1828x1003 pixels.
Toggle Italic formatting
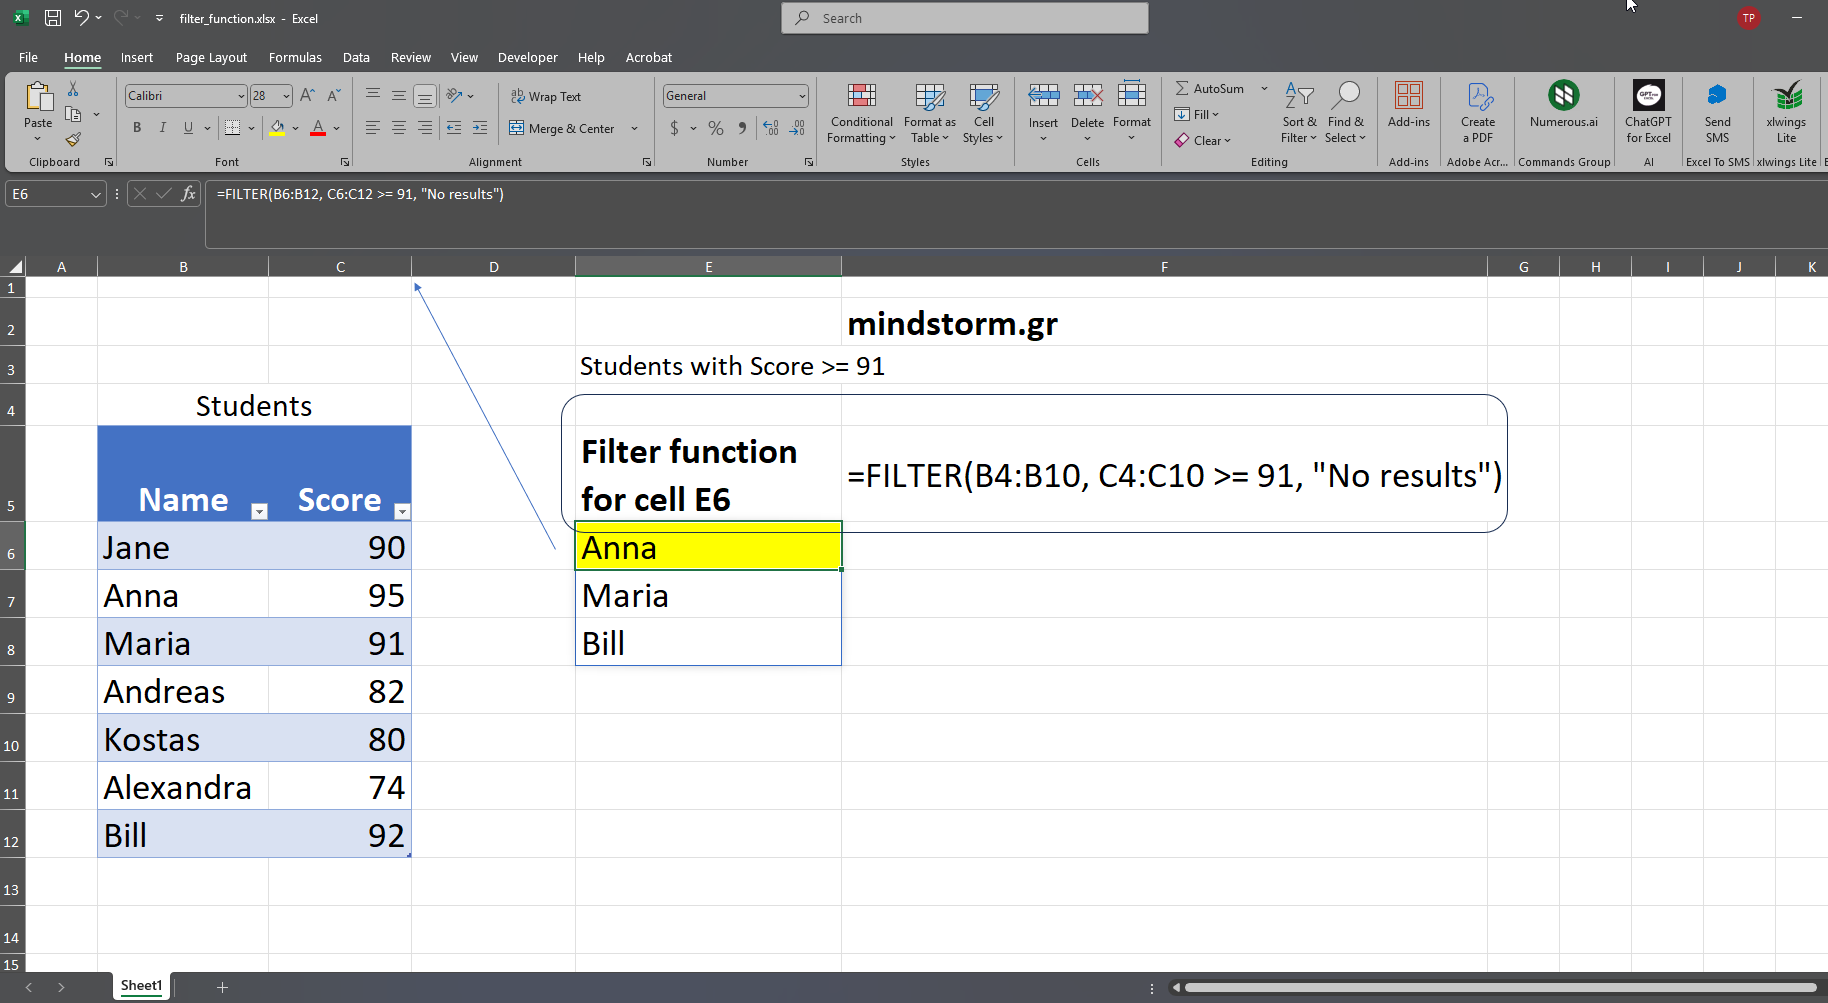[162, 128]
